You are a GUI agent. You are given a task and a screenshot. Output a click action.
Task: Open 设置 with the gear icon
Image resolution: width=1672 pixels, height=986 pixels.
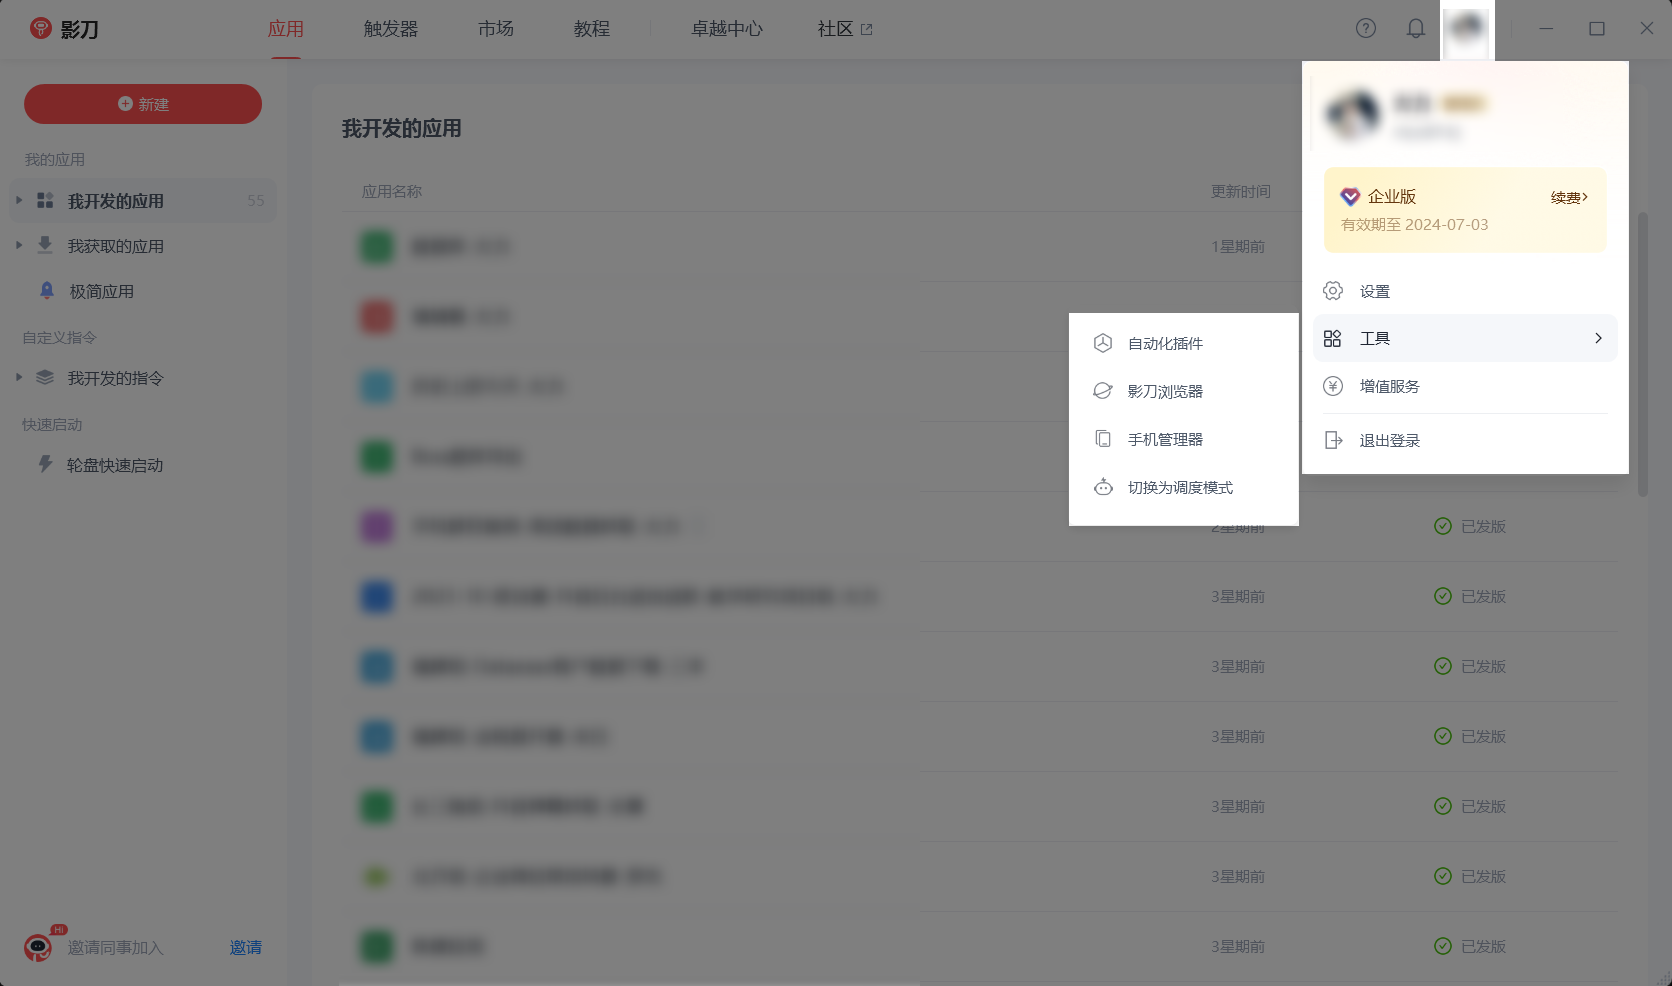tap(1374, 290)
